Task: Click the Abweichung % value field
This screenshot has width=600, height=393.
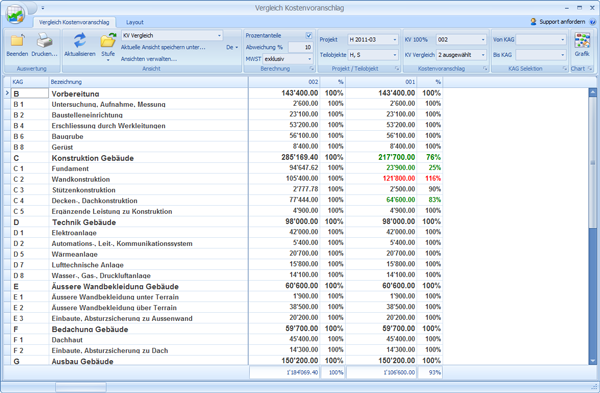Action: 300,47
